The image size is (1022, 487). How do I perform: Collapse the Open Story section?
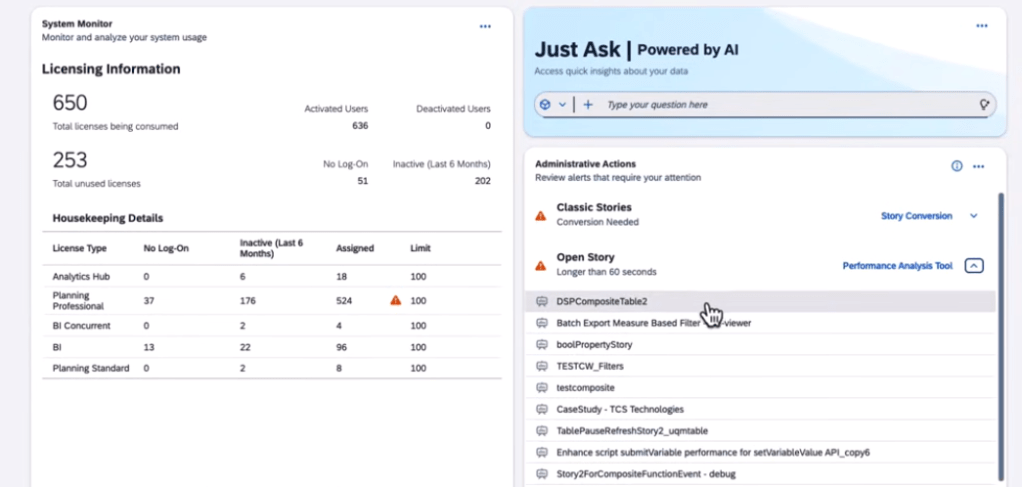(x=974, y=266)
